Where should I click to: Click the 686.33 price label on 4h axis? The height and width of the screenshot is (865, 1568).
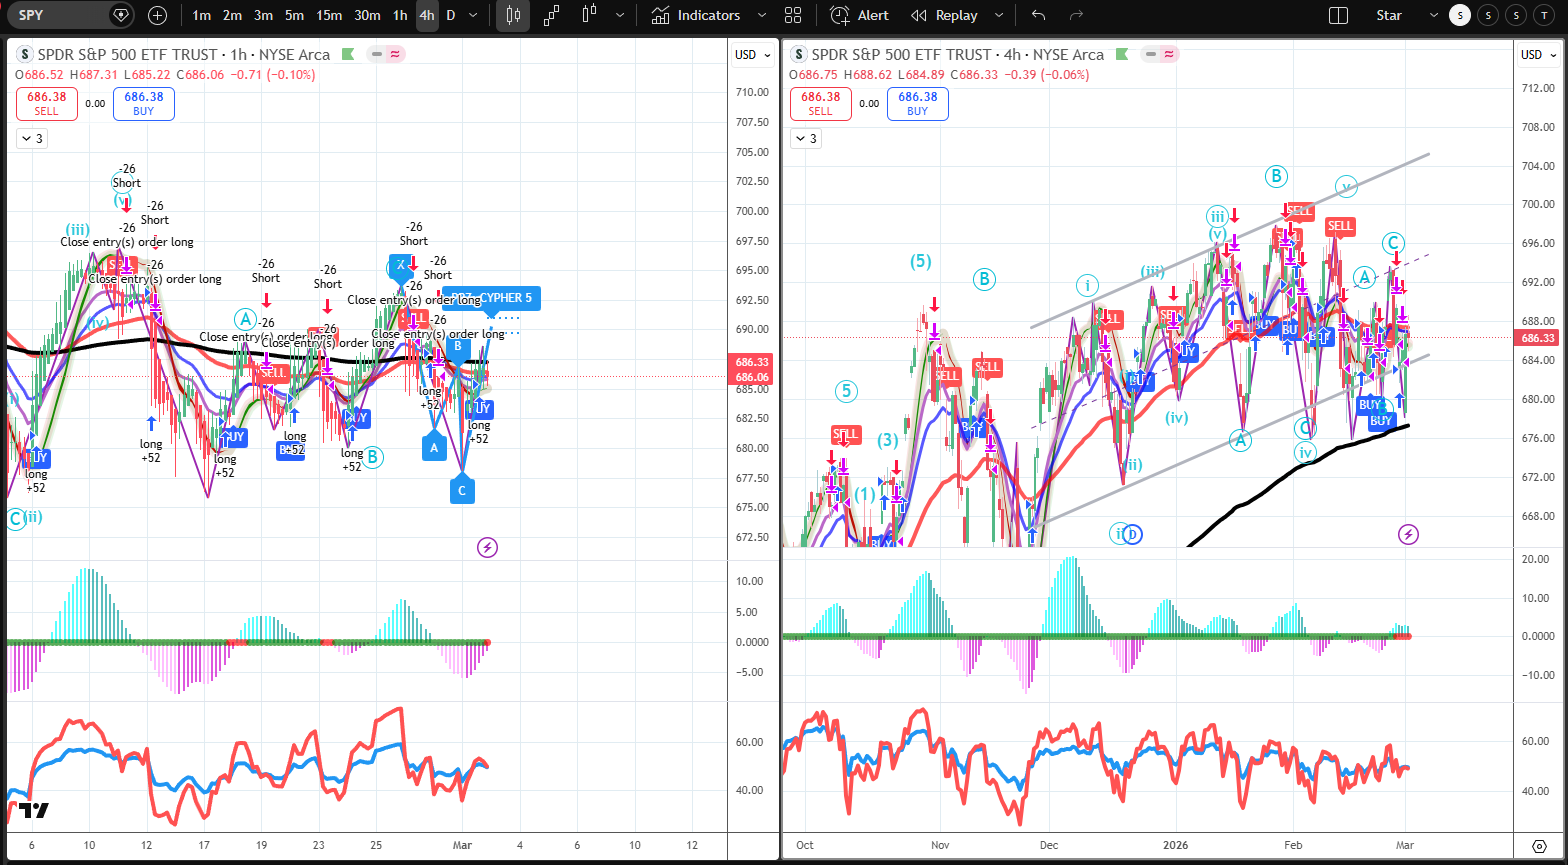coord(1538,338)
